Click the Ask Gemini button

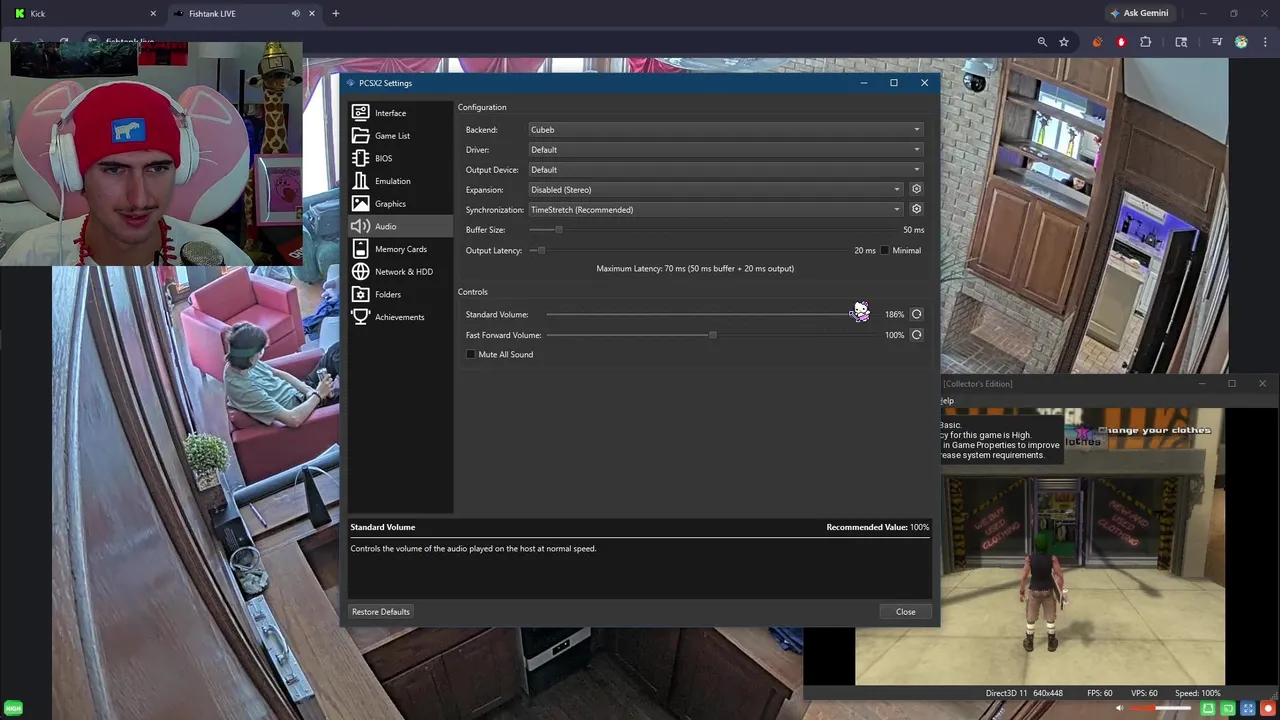[1139, 14]
